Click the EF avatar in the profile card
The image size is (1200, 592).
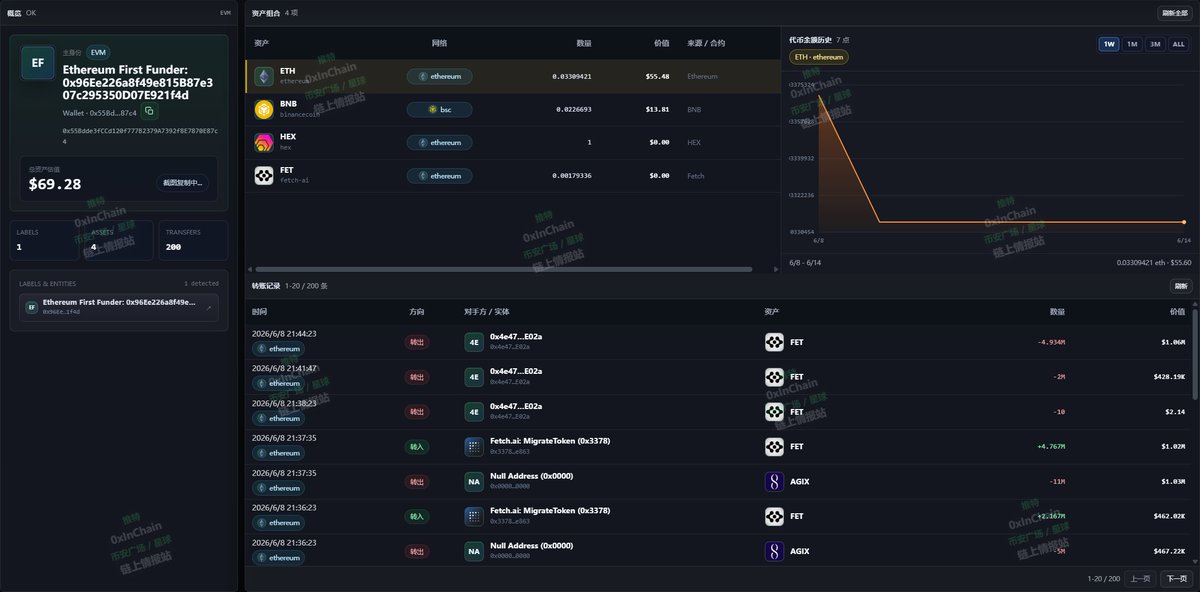pos(37,62)
